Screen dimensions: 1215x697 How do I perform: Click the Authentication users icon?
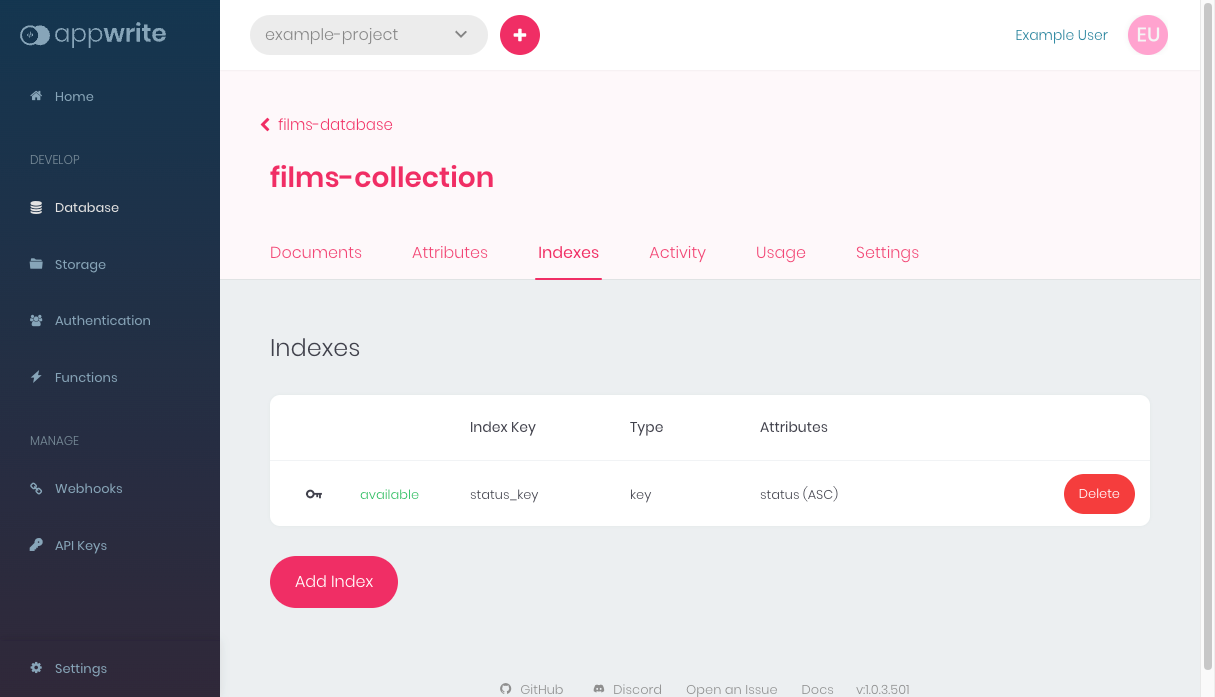(36, 321)
